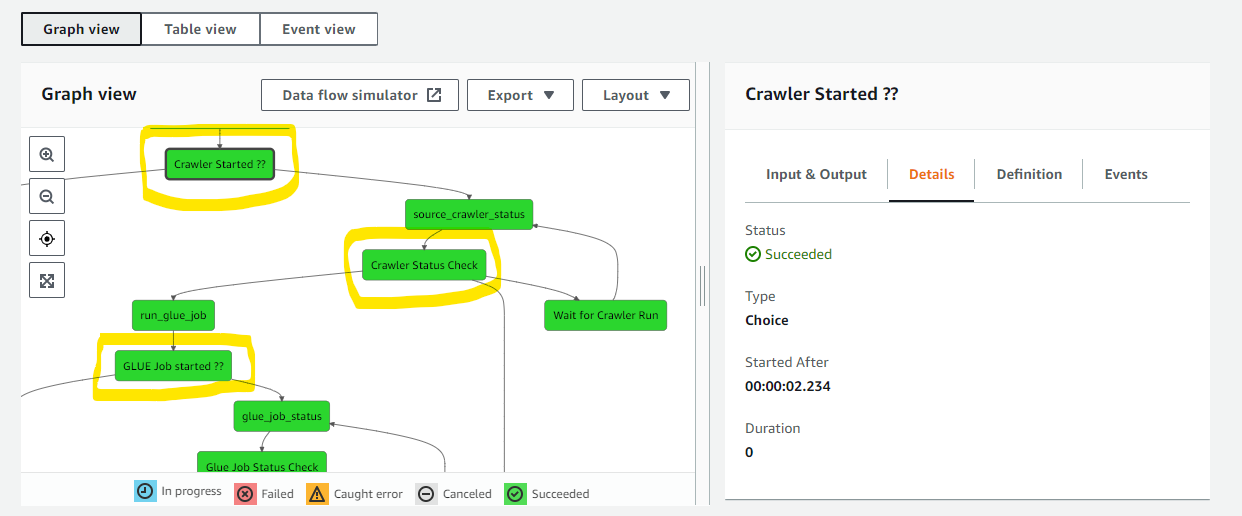Select the Graph view tab
Image resolution: width=1242 pixels, height=516 pixels.
(81, 29)
